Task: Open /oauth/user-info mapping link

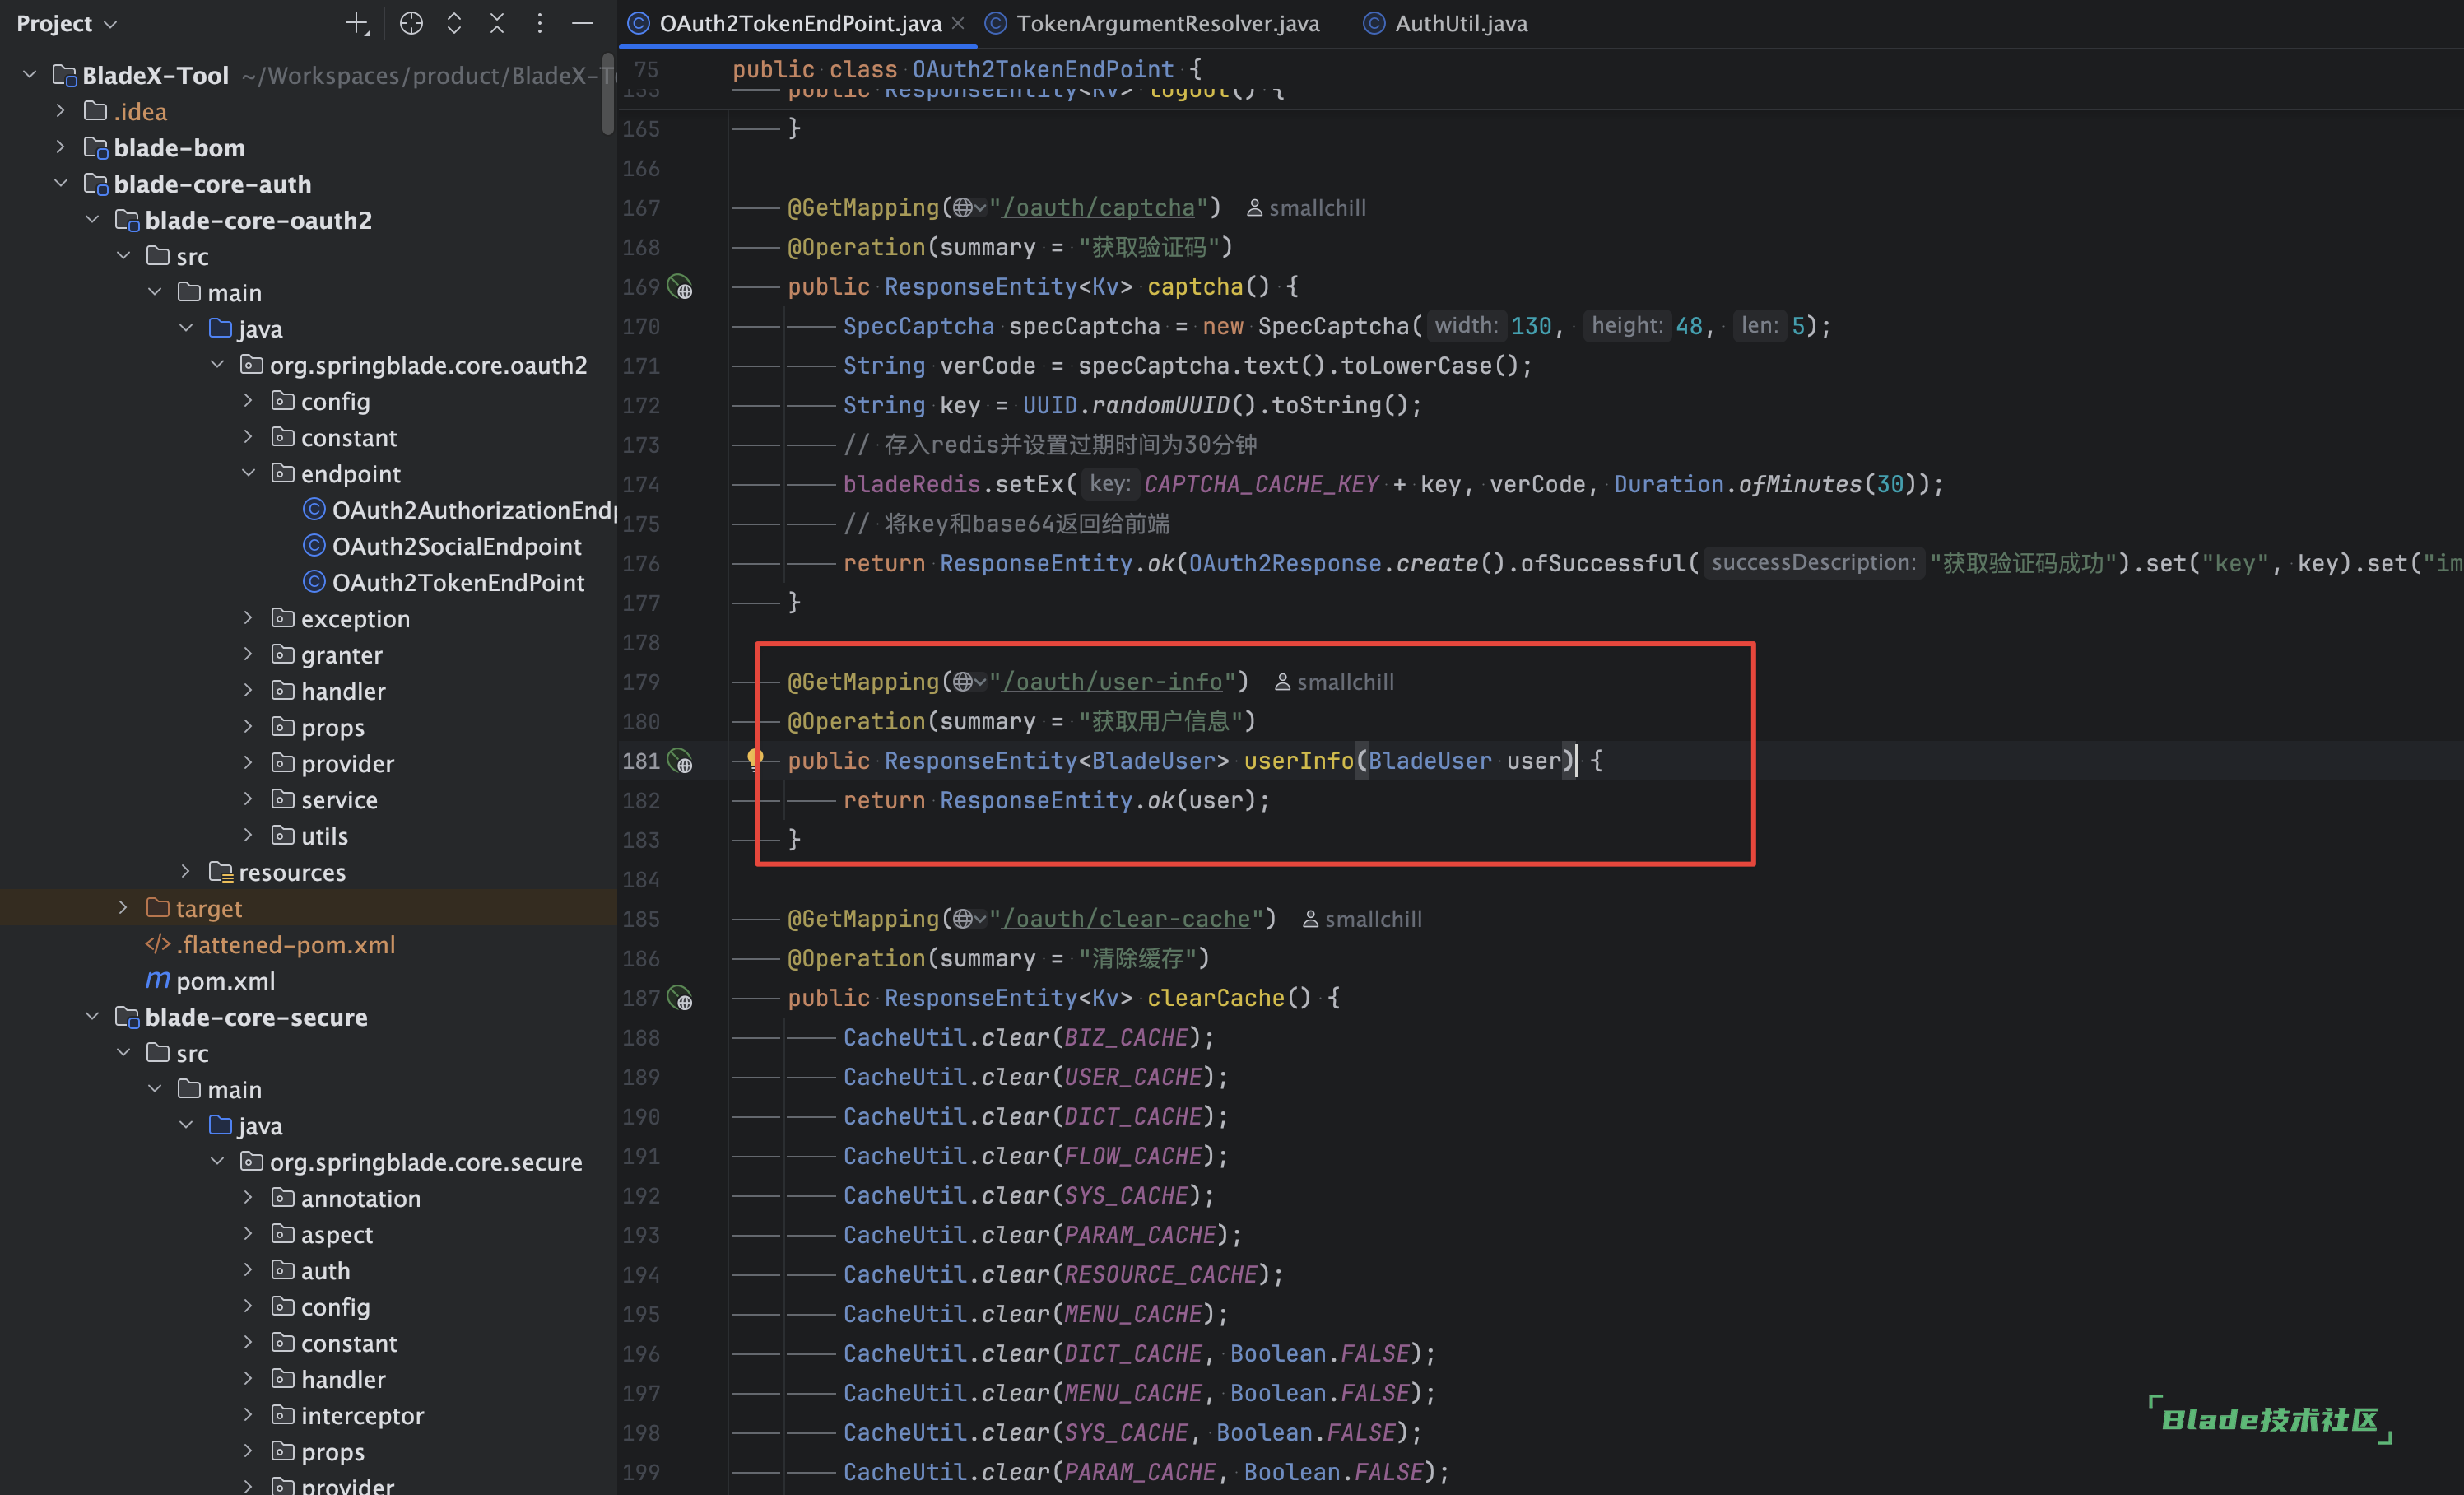Action: pos(1113,682)
